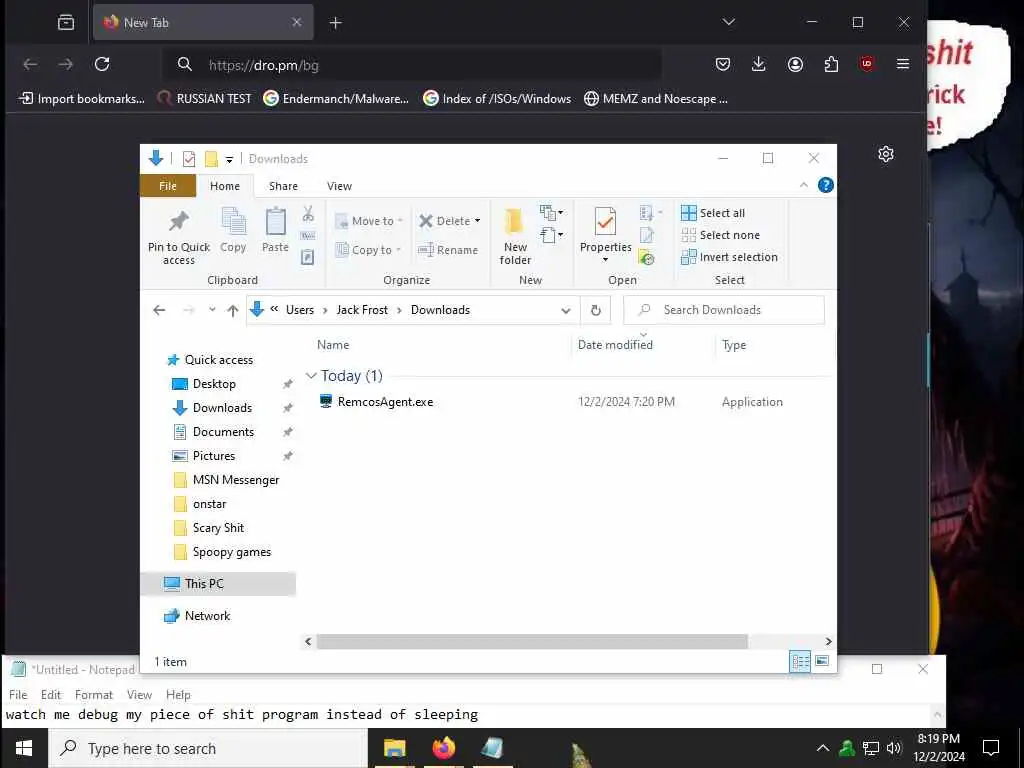The image size is (1024, 768).
Task: Click the History icon in Open group
Action: coord(647,257)
